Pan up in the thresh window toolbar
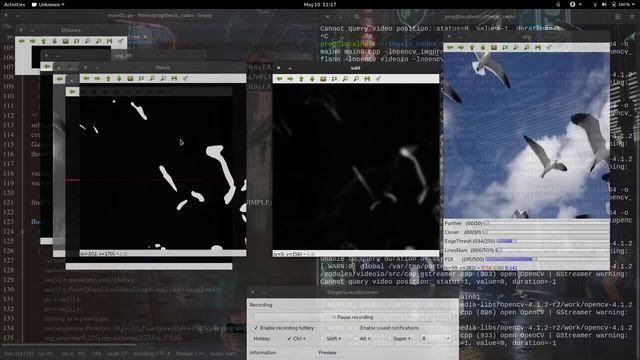The width and height of the screenshot is (640, 360). [108, 78]
